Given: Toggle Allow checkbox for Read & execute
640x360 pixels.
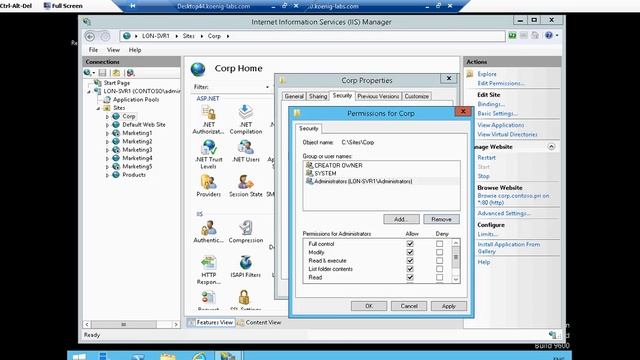Looking at the screenshot, I should click(x=410, y=260).
